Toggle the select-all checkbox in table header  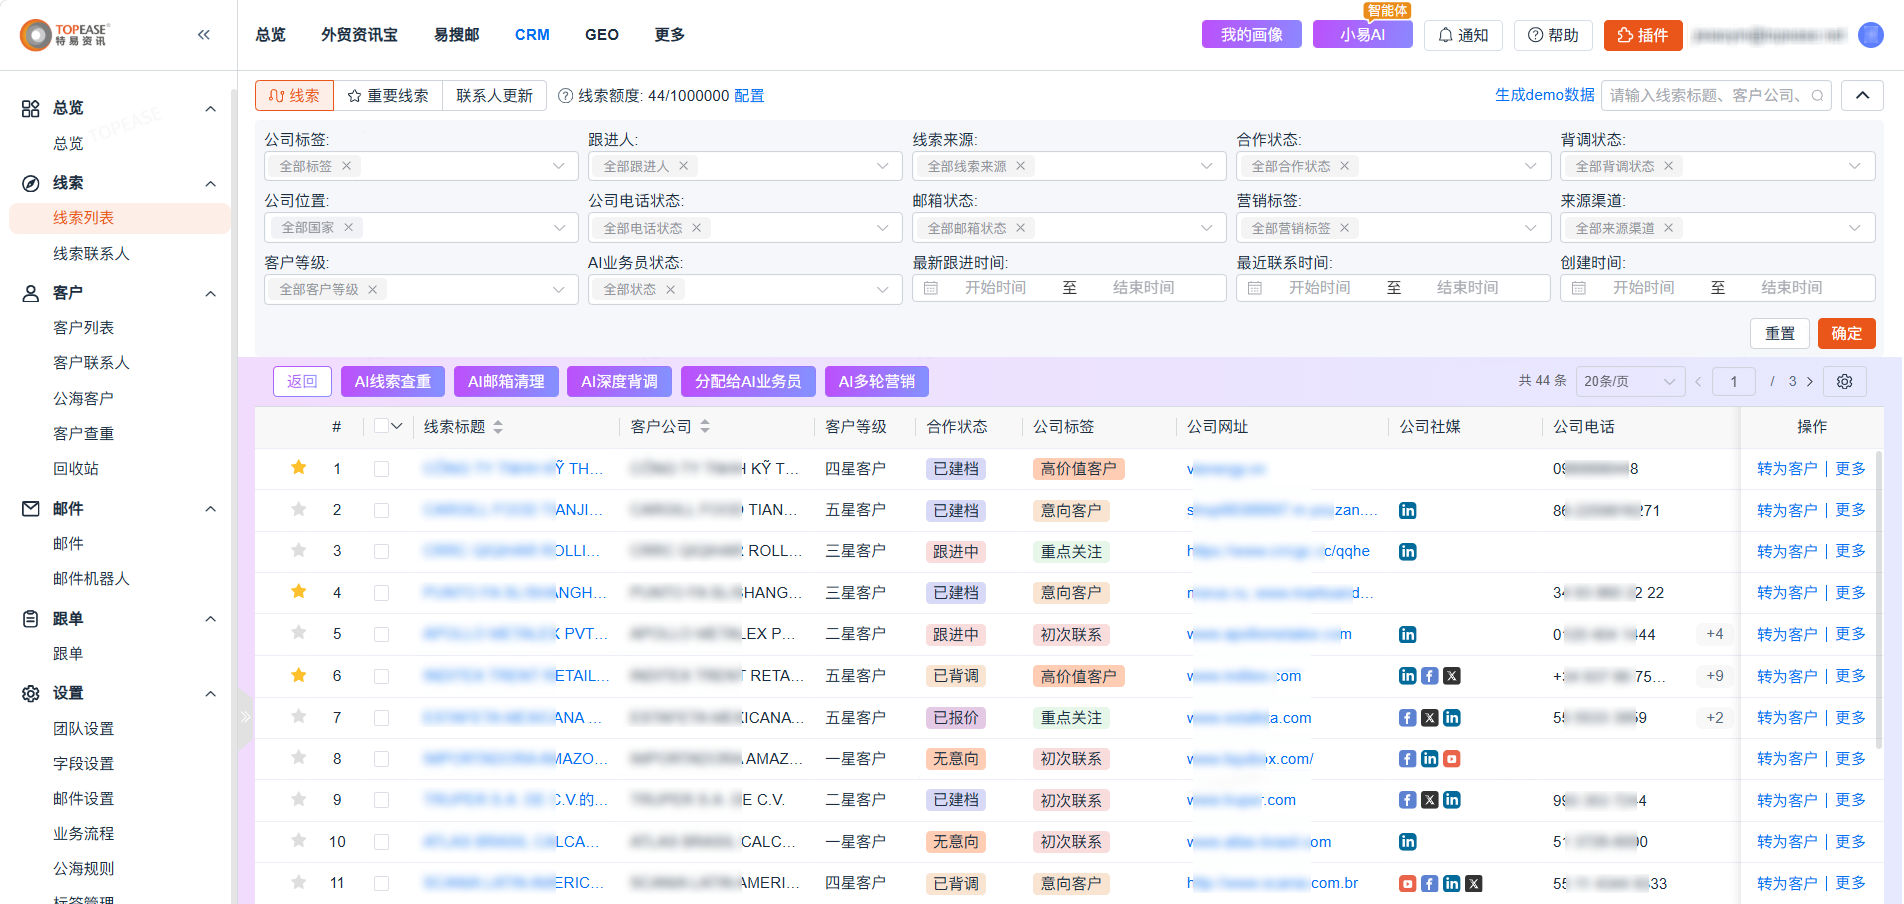point(381,426)
